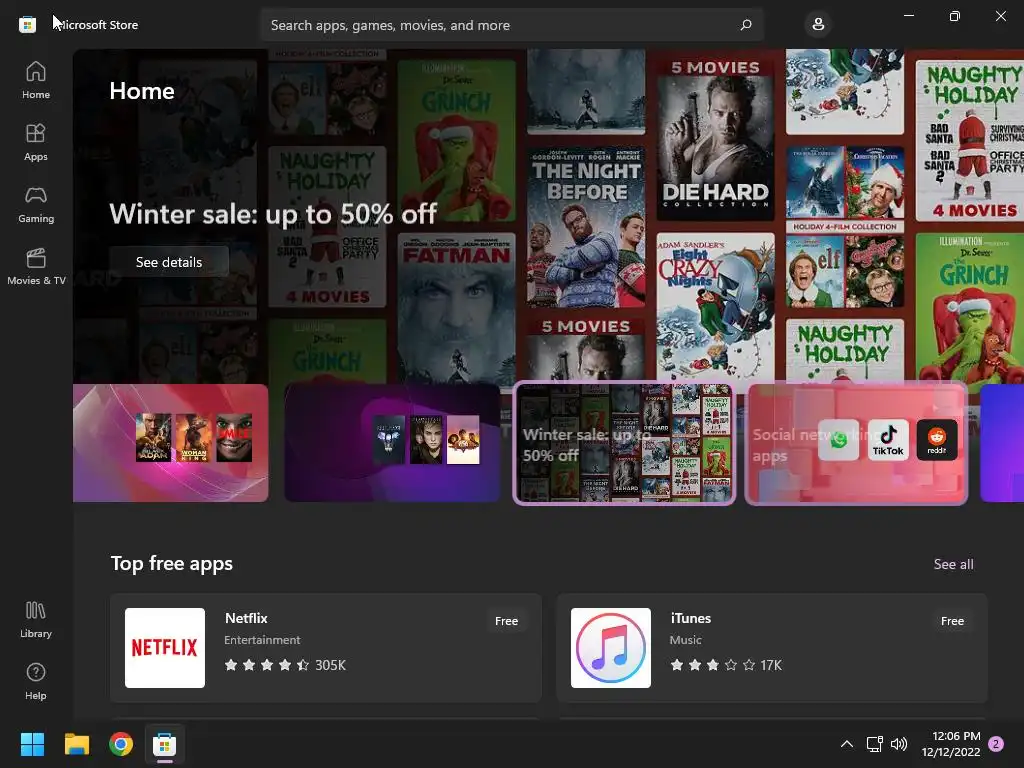Viewport: 1024px width, 768px height.
Task: Select the Winter sale carousel card
Action: 624,443
